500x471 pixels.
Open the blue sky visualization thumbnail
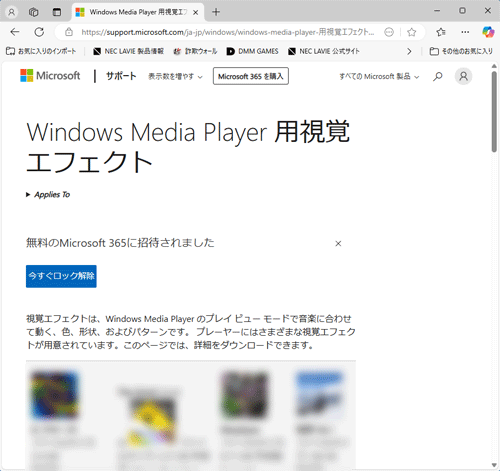320,394
